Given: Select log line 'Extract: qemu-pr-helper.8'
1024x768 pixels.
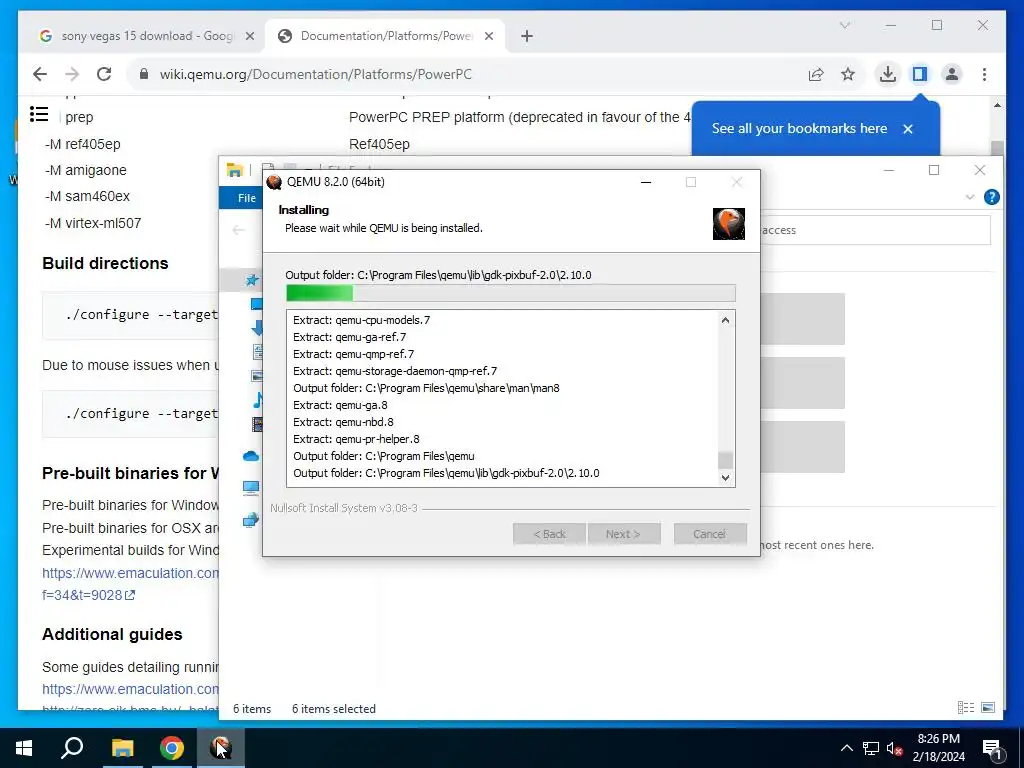Looking at the screenshot, I should [x=357, y=439].
